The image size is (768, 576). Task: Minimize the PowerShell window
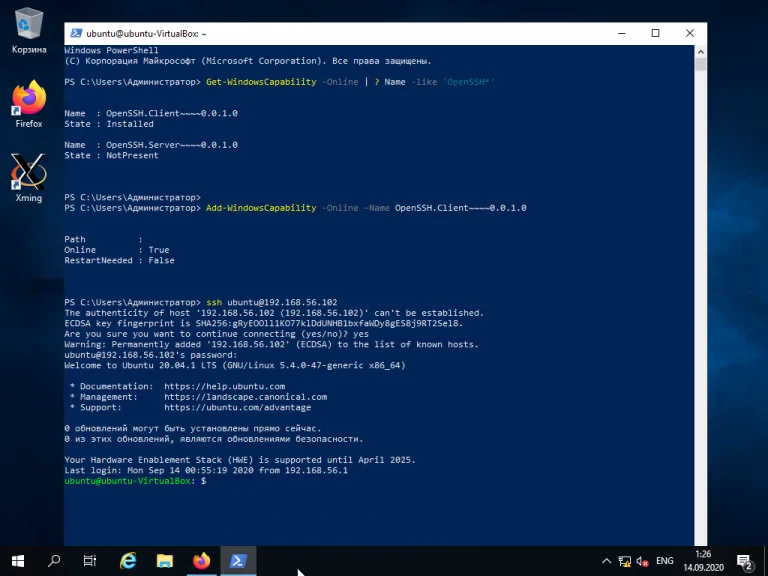622,33
